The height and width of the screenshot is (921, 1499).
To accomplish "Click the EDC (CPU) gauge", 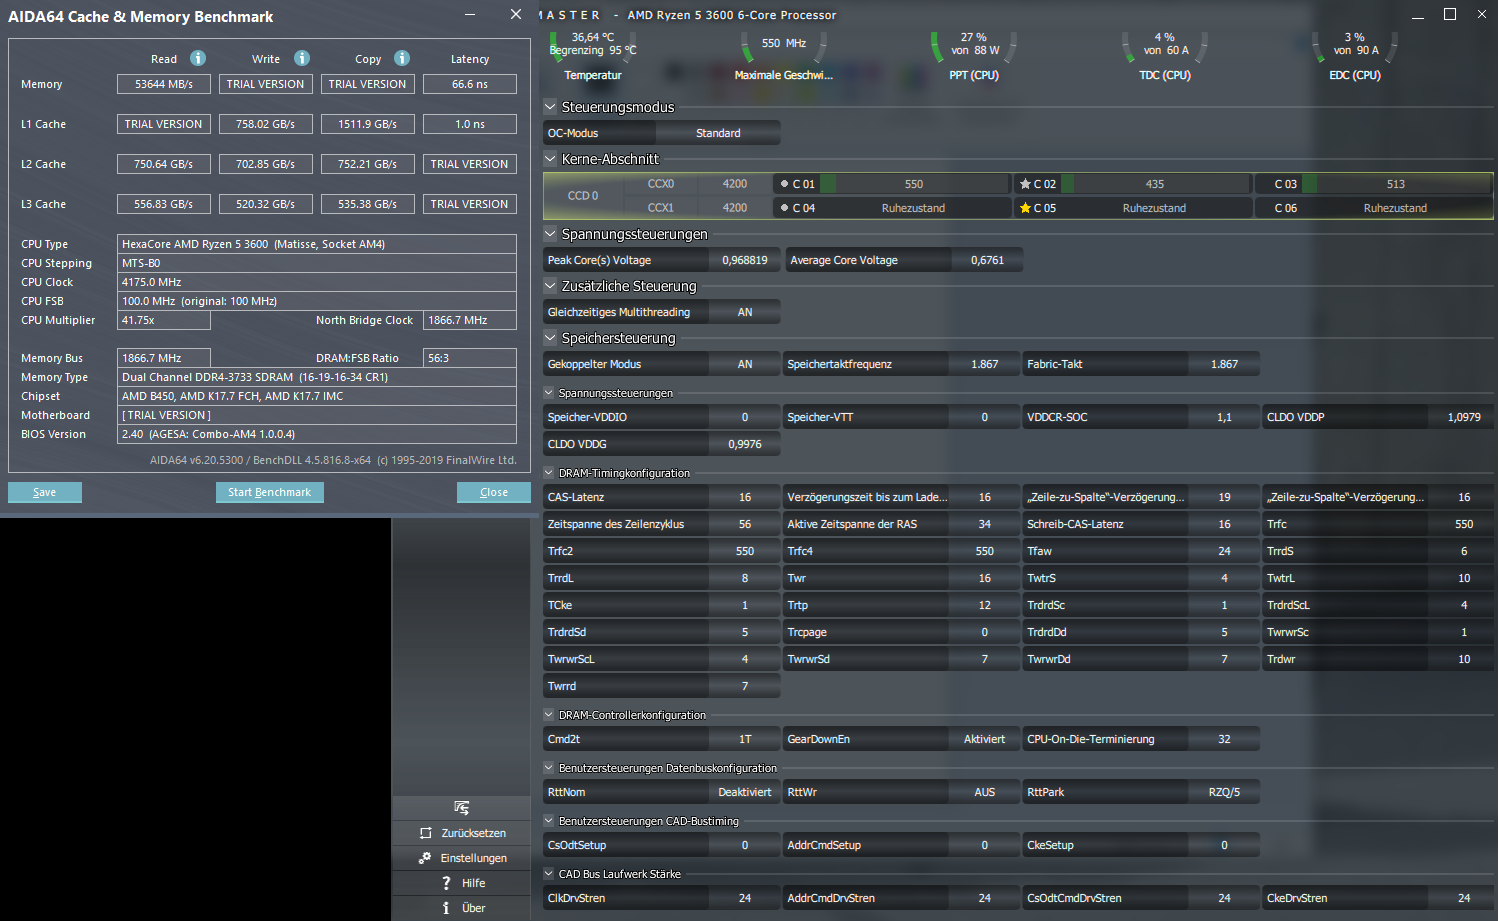I will (1355, 56).
